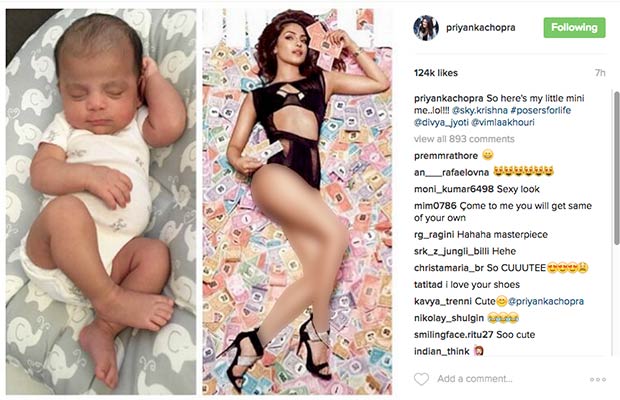The height and width of the screenshot is (400, 620).
Task: Toggle the green Following button
Action: click(574, 28)
